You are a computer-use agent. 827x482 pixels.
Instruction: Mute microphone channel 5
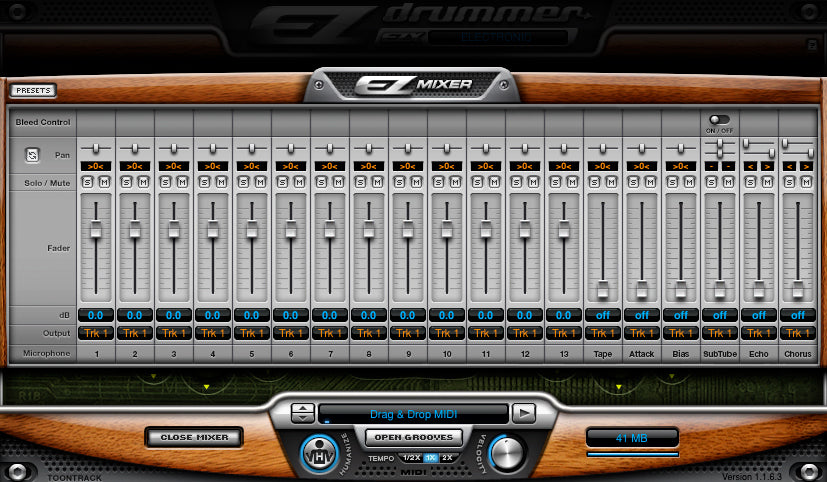[x=259, y=182]
